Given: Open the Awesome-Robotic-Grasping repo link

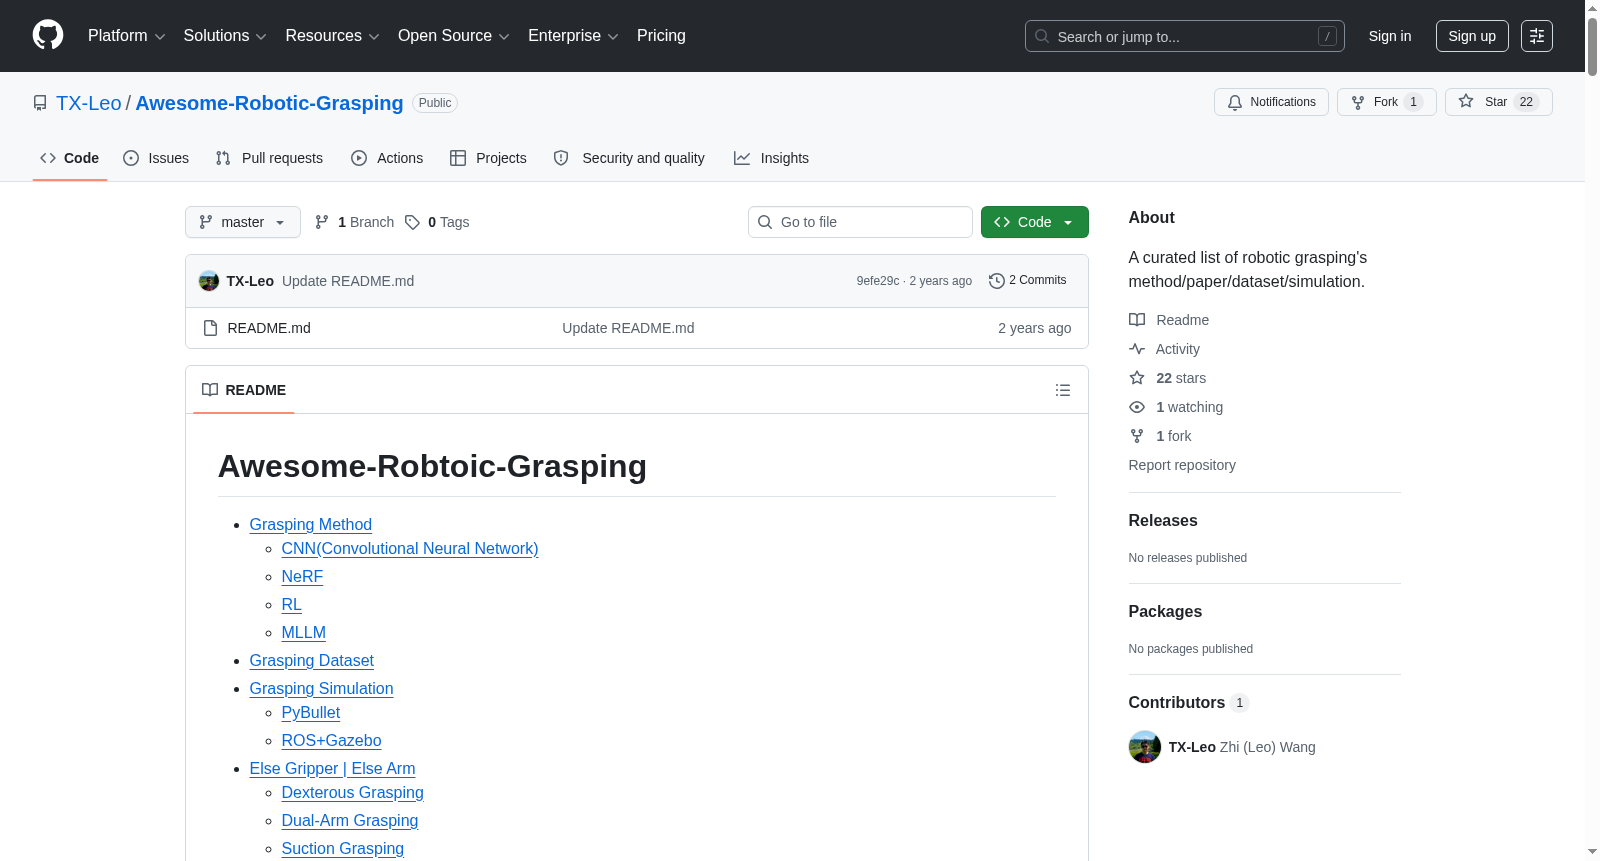Looking at the screenshot, I should (x=269, y=103).
